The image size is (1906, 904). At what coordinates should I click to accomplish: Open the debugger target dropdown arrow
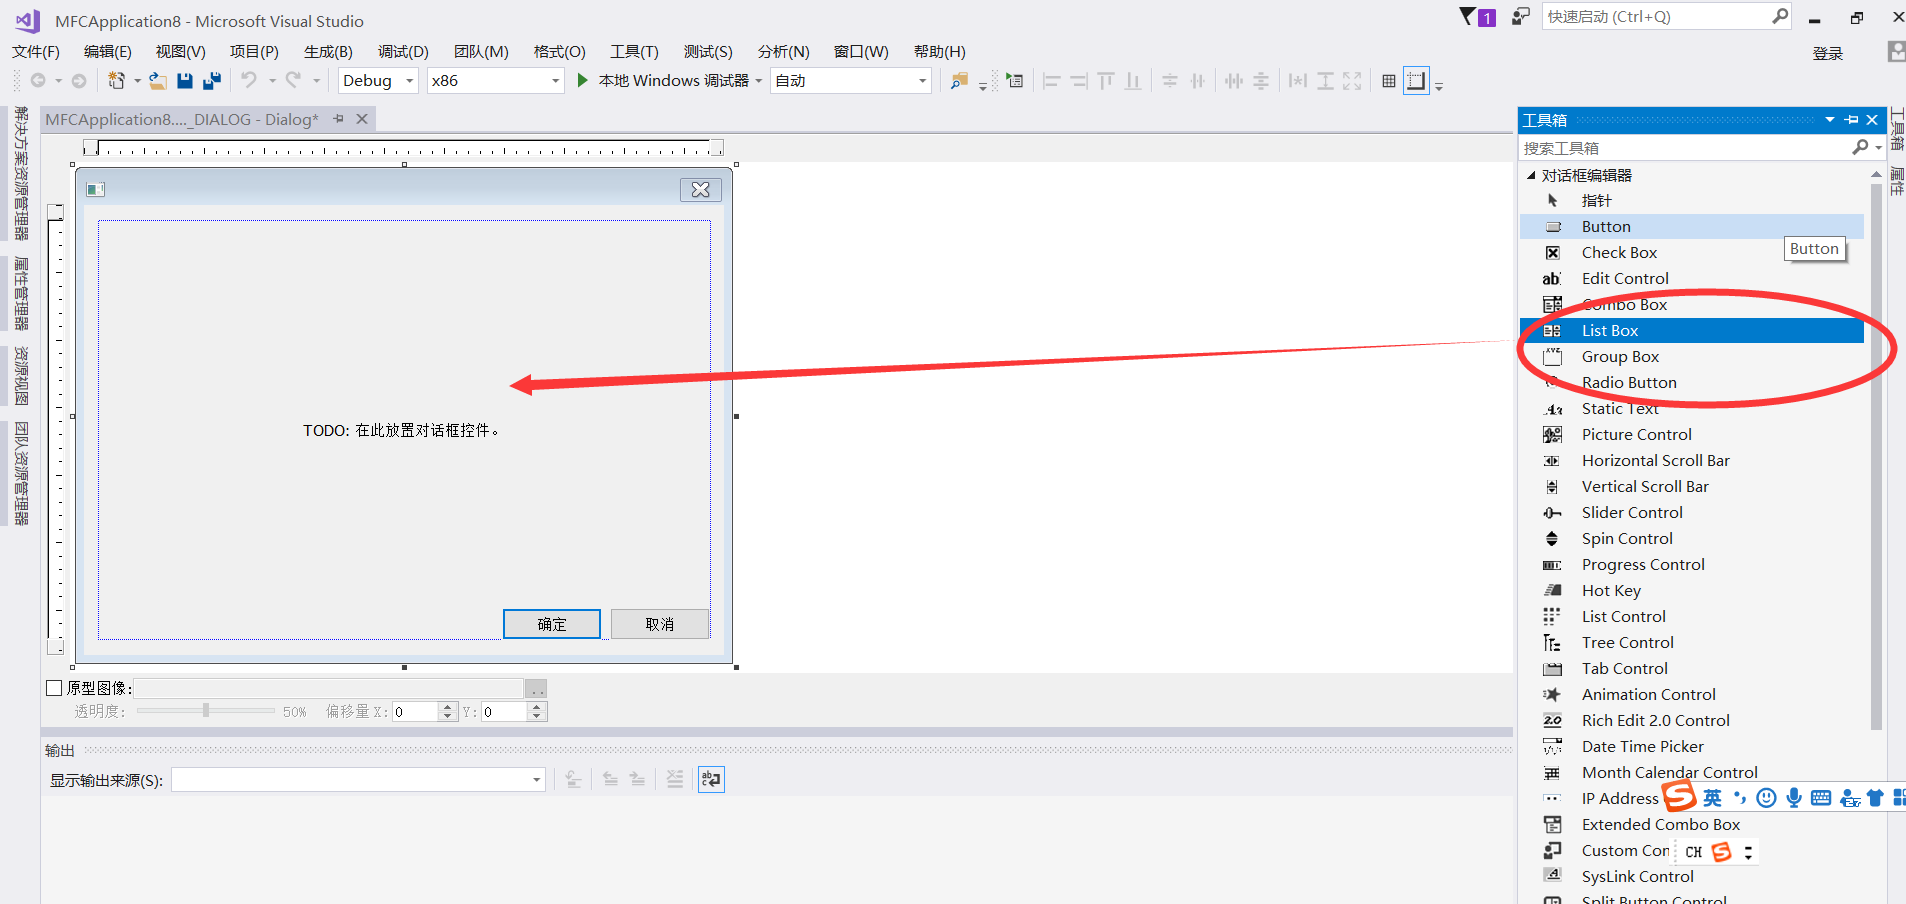coord(759,81)
